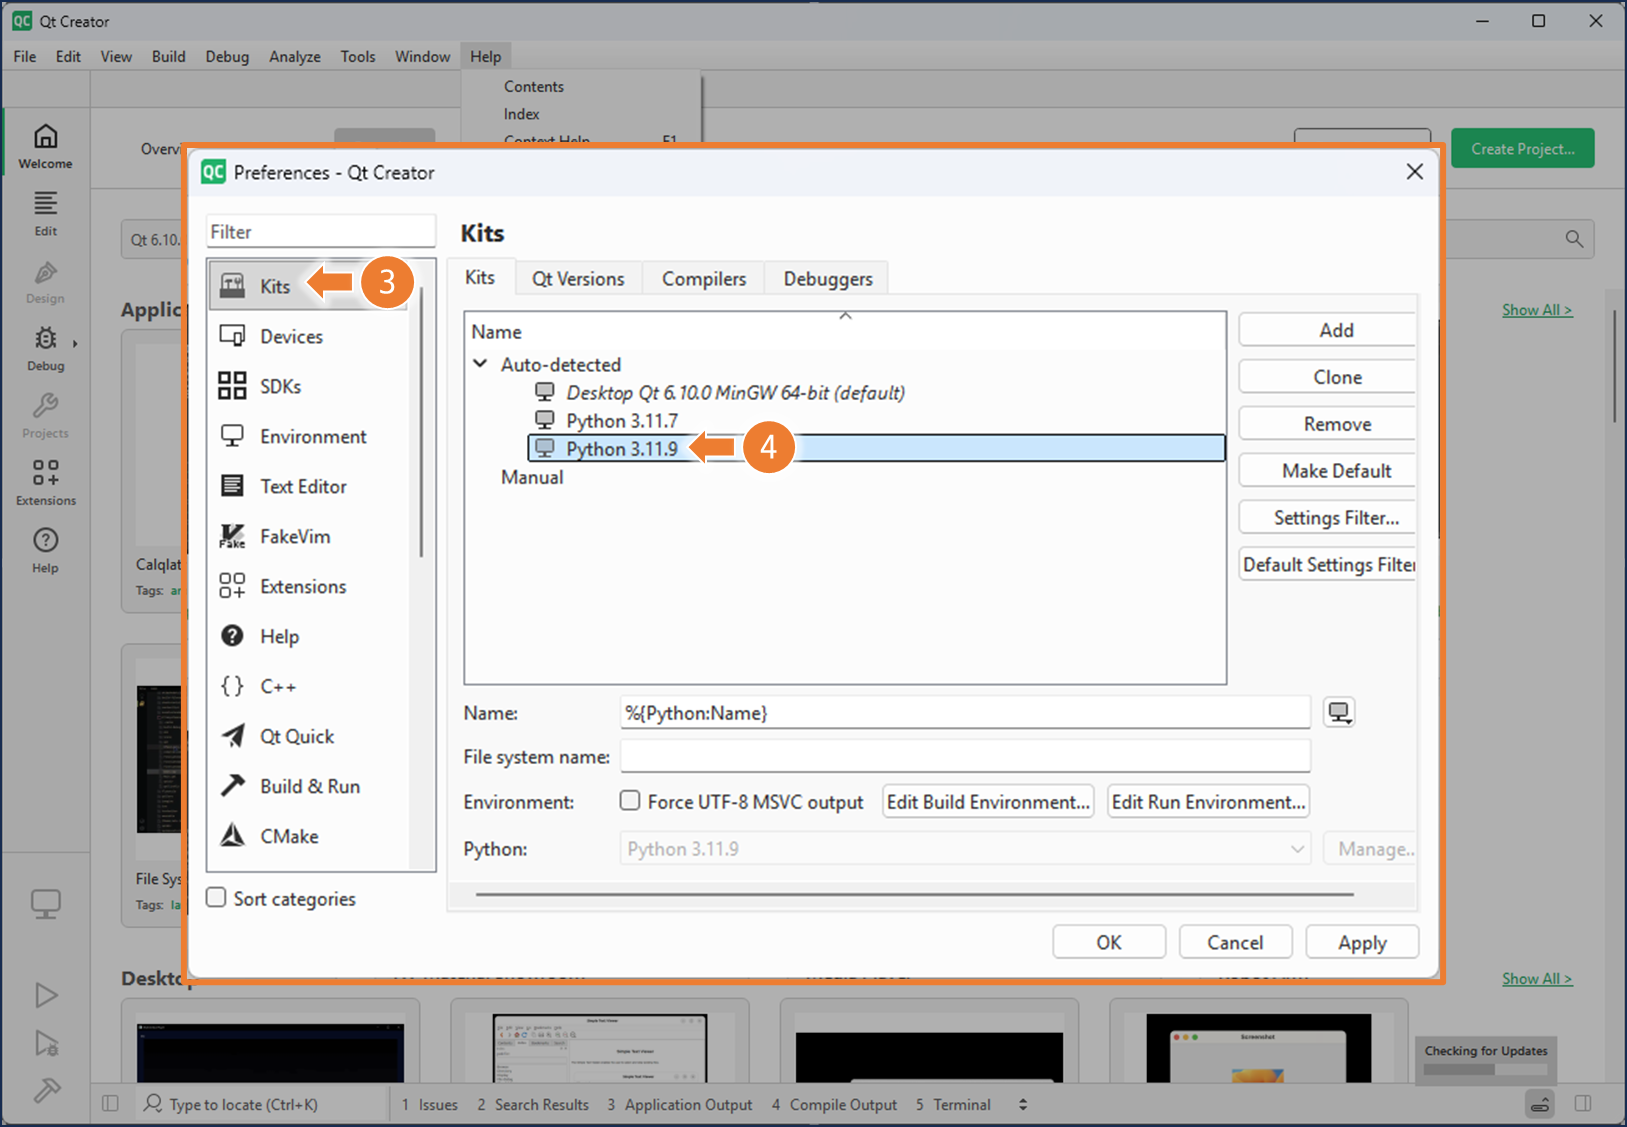Open Help mode in sidebar
This screenshot has width=1627, height=1127.
(45, 550)
